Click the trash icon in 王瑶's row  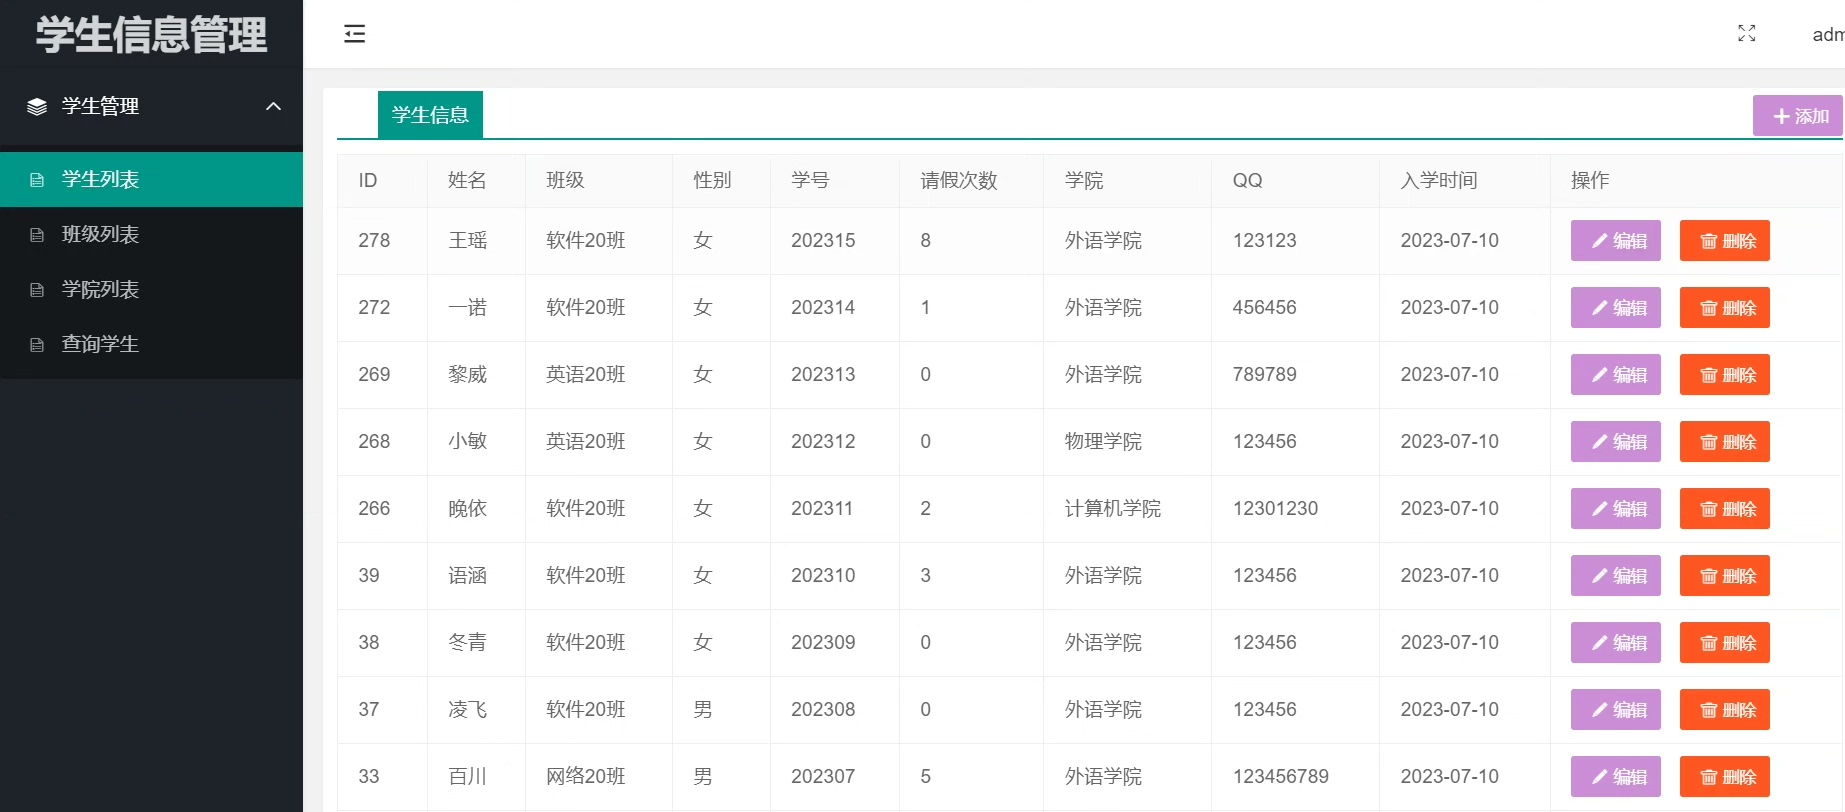tap(1708, 241)
